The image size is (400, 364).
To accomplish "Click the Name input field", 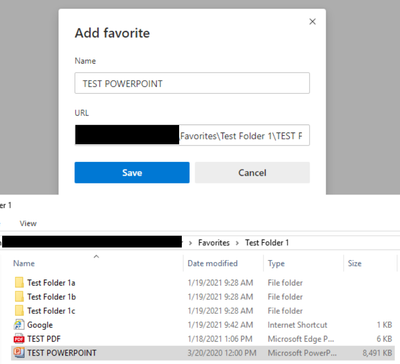I will point(192,83).
